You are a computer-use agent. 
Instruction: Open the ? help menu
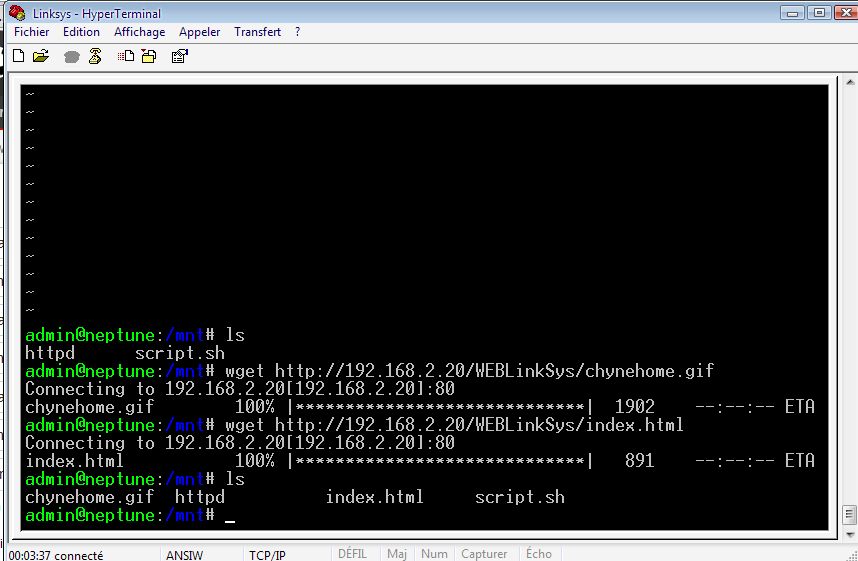[x=297, y=32]
